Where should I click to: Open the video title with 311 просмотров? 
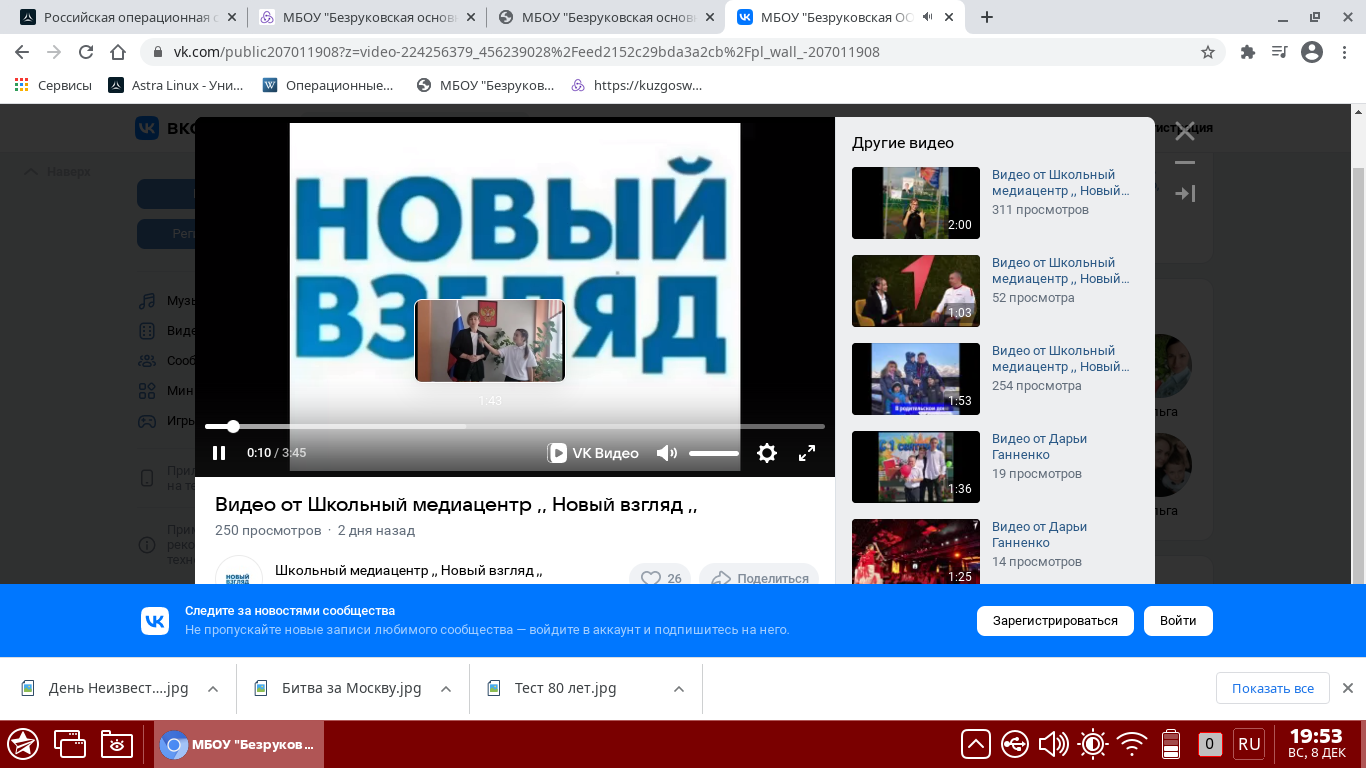tap(1060, 183)
